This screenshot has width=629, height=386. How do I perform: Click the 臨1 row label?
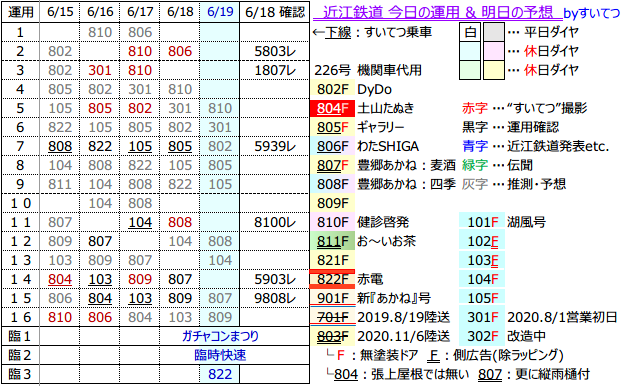click(x=20, y=336)
